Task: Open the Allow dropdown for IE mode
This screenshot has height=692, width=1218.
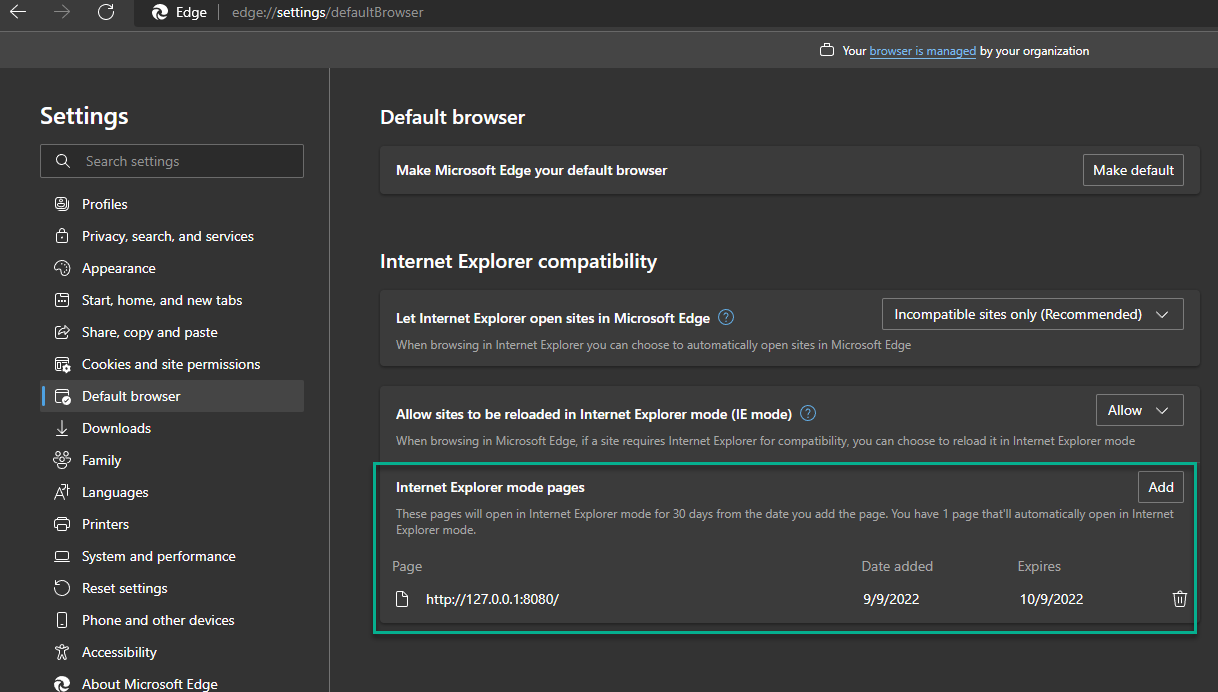Action: pos(1140,410)
